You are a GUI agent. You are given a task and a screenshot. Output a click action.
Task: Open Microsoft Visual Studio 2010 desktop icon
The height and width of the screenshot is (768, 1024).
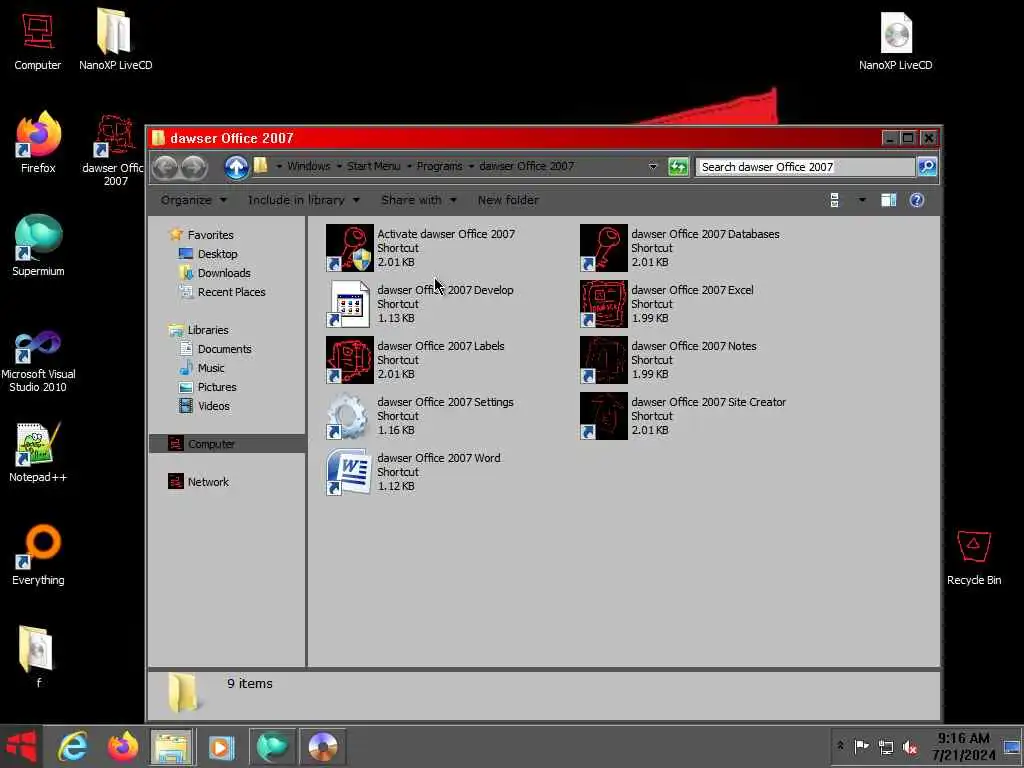click(38, 361)
